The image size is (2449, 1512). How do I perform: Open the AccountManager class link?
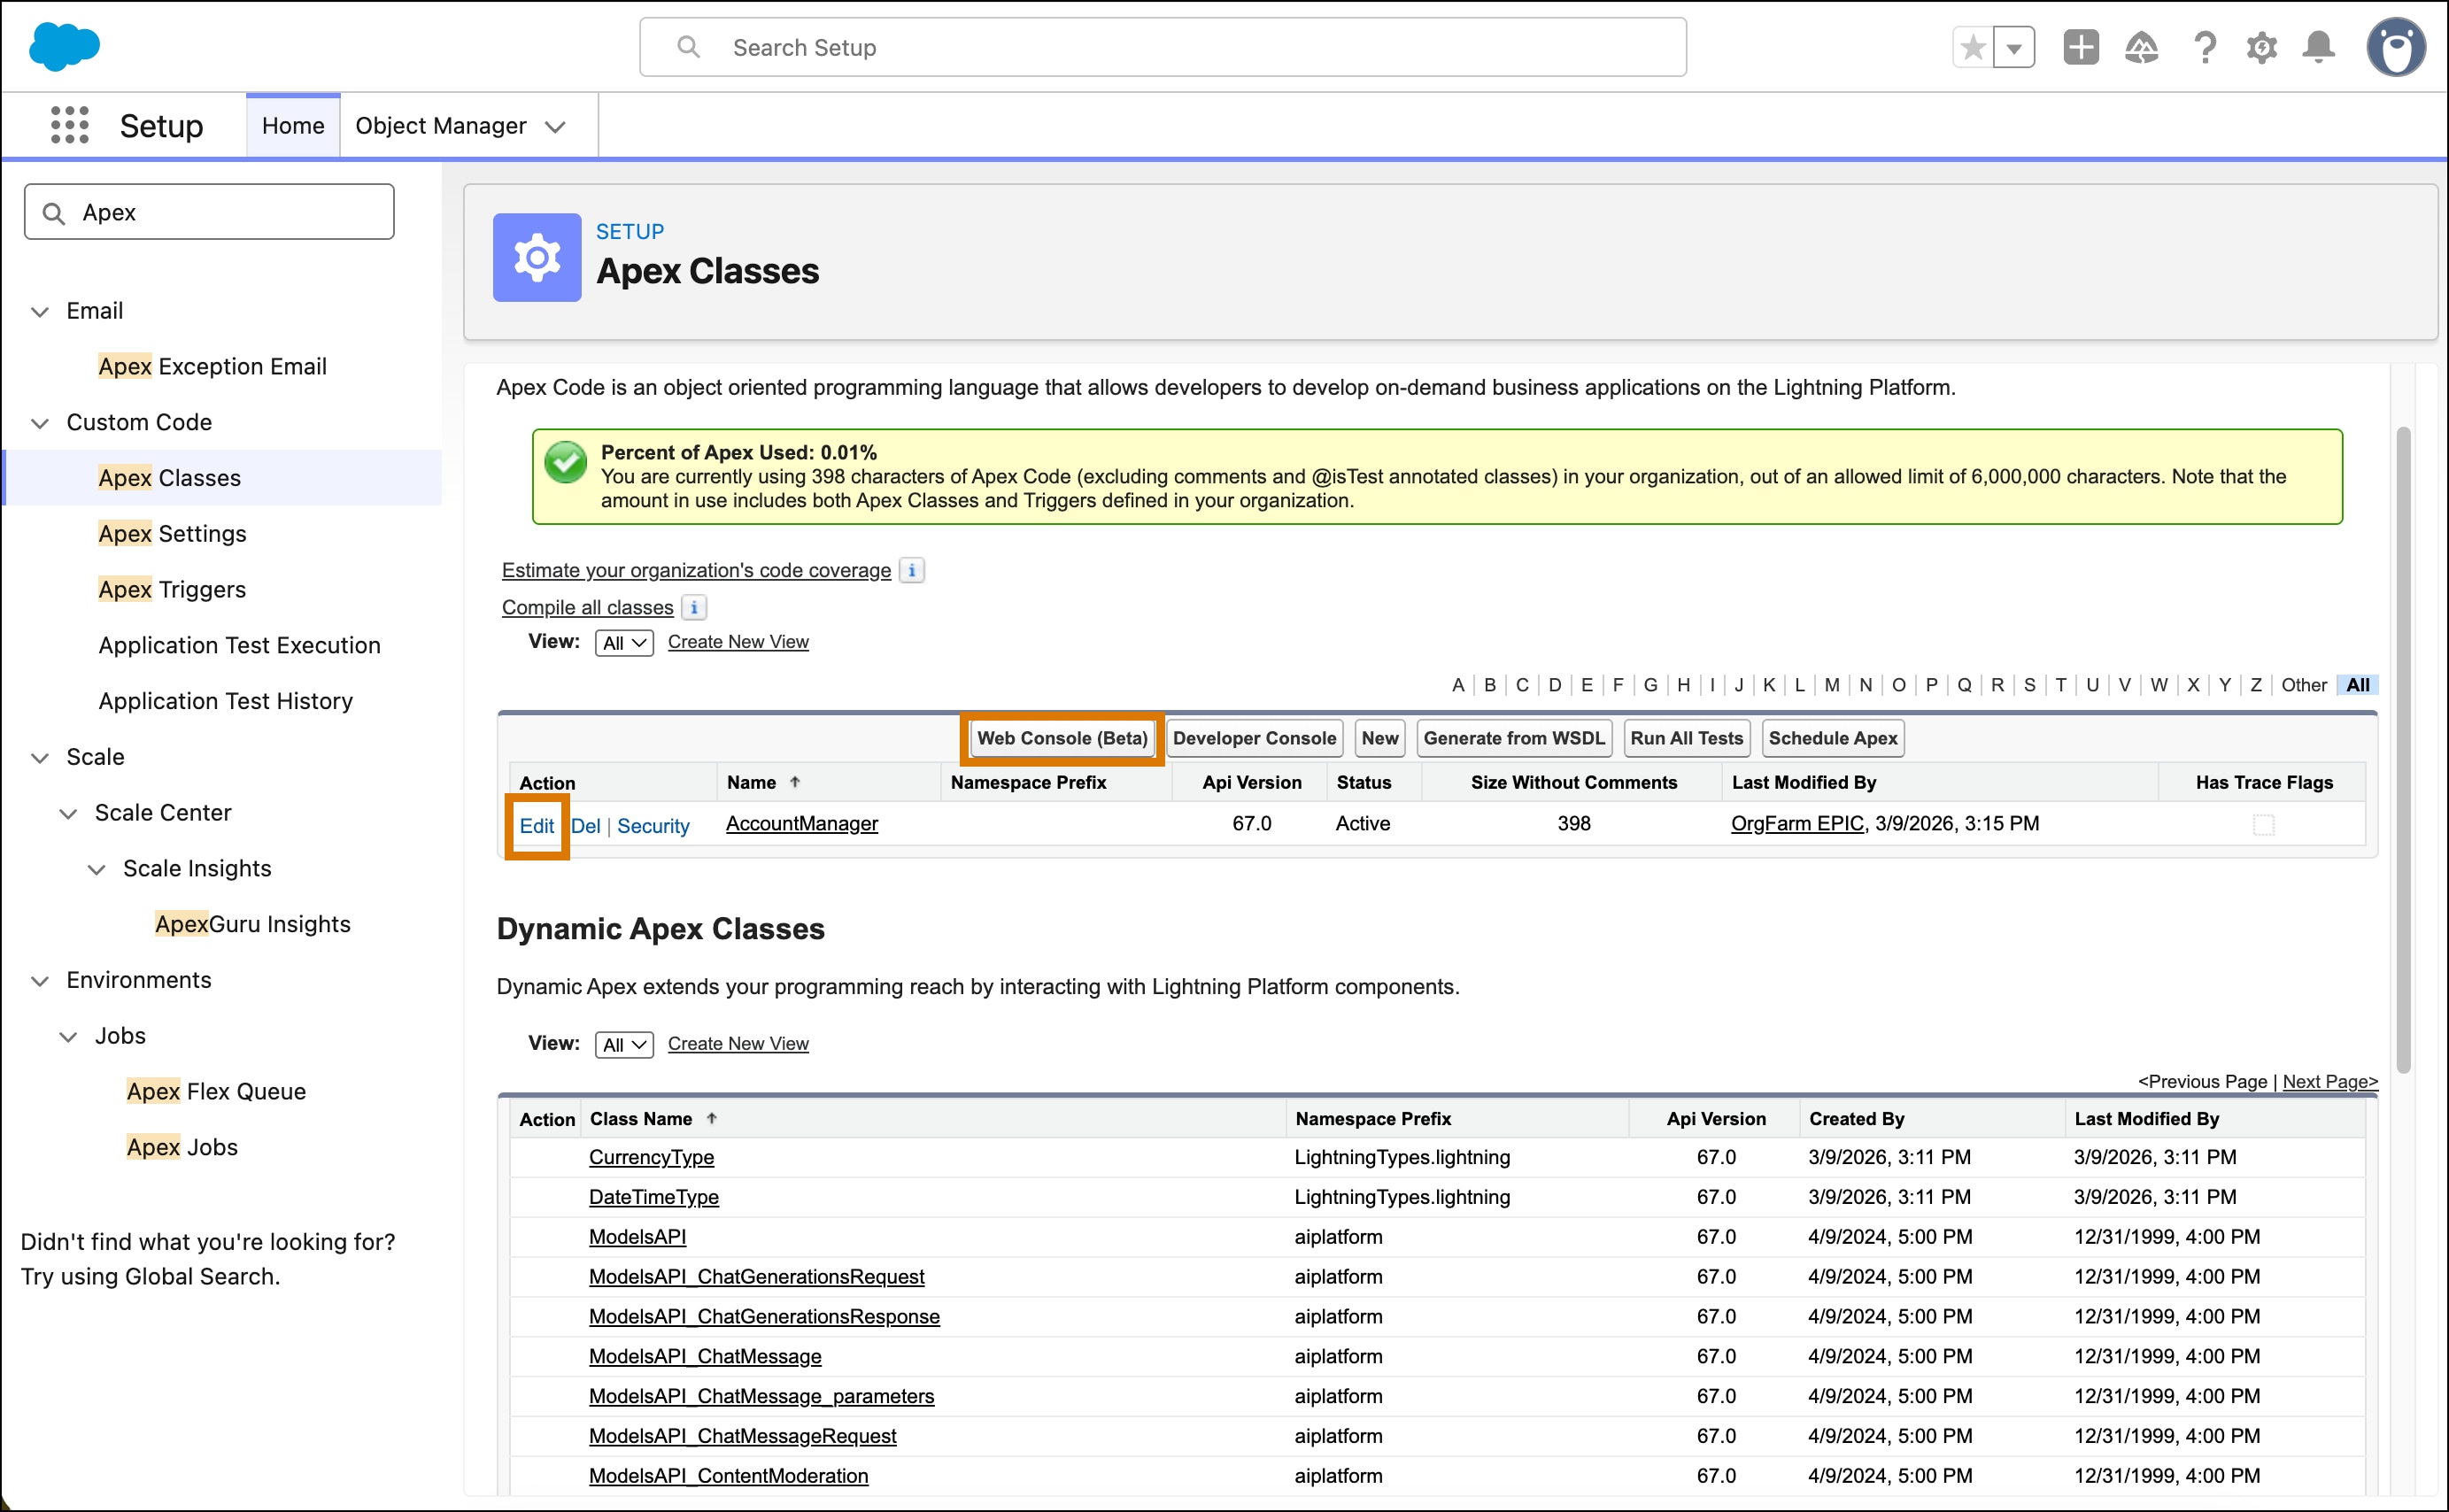(801, 824)
